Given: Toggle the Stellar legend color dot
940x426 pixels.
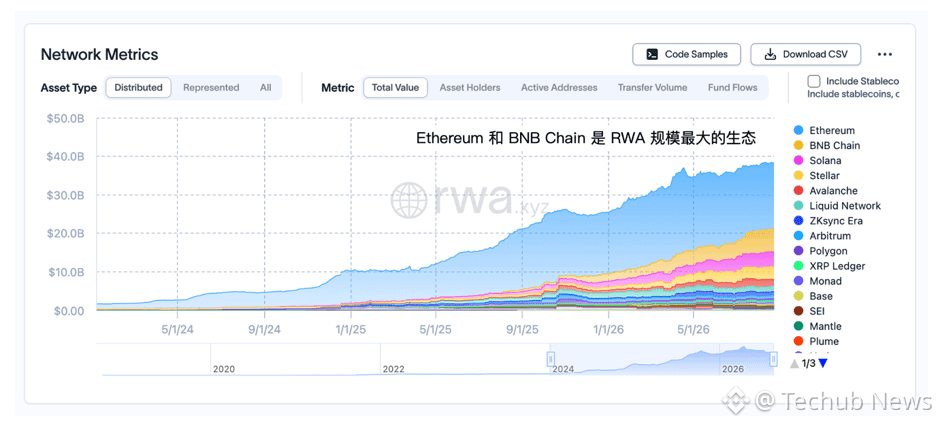Looking at the screenshot, I should click(x=798, y=176).
